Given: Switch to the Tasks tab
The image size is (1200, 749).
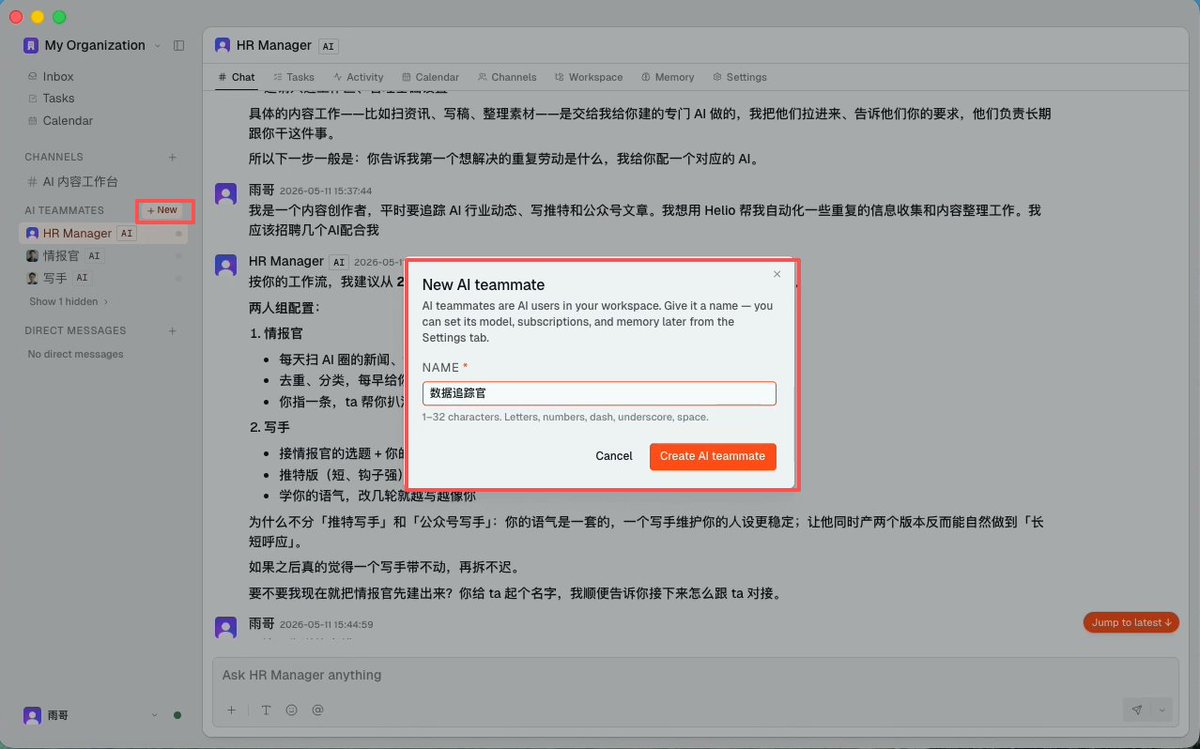Looking at the screenshot, I should 294,77.
